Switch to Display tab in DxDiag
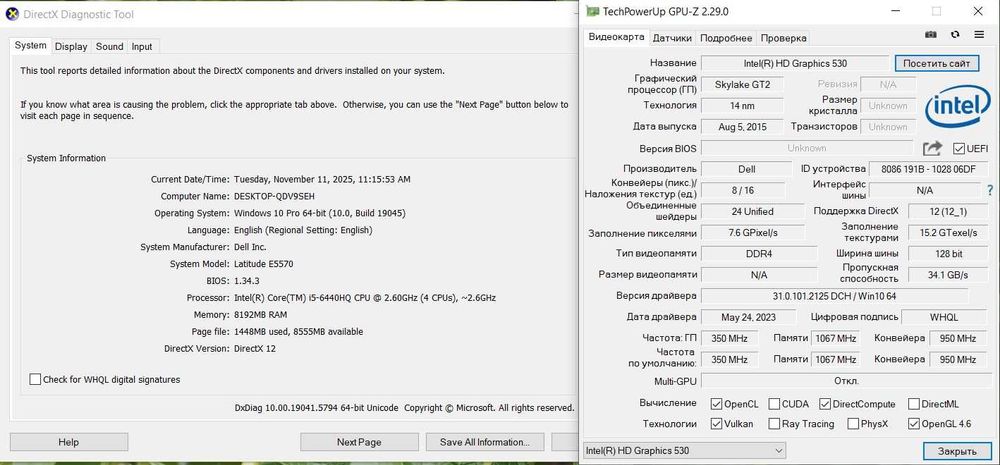Viewport: 1000px width, 465px height. click(71, 47)
